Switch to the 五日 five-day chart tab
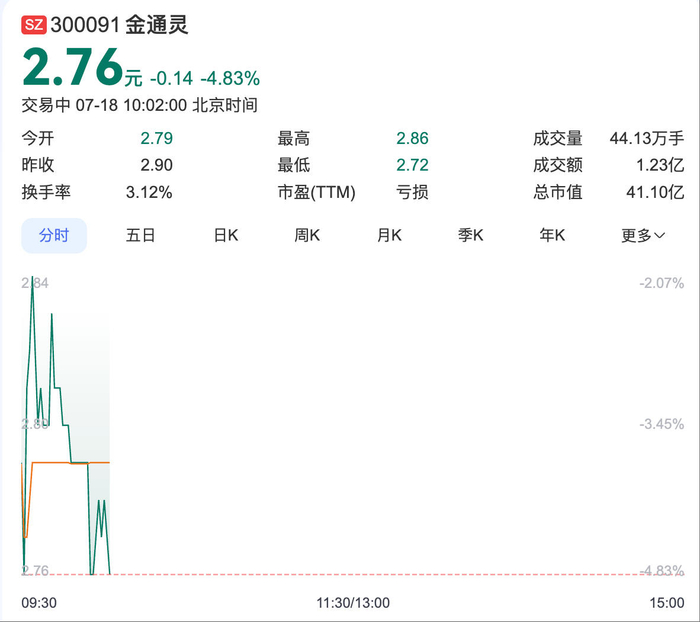Viewport: 700px width, 622px height. (x=140, y=235)
